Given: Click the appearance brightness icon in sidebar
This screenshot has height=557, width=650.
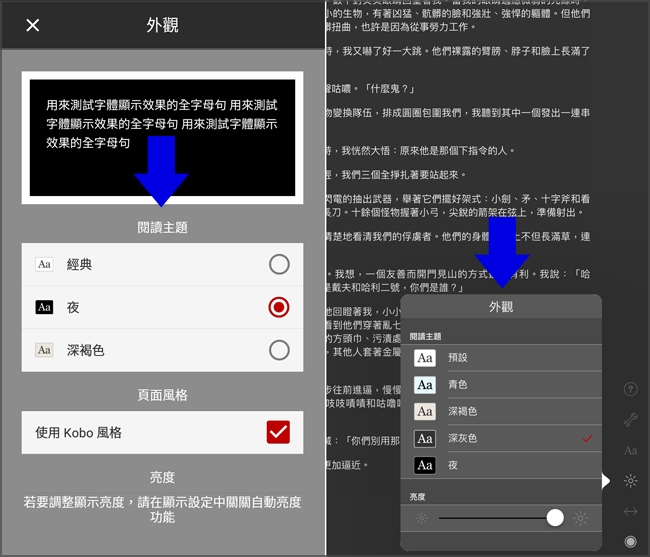Looking at the screenshot, I should point(631,481).
